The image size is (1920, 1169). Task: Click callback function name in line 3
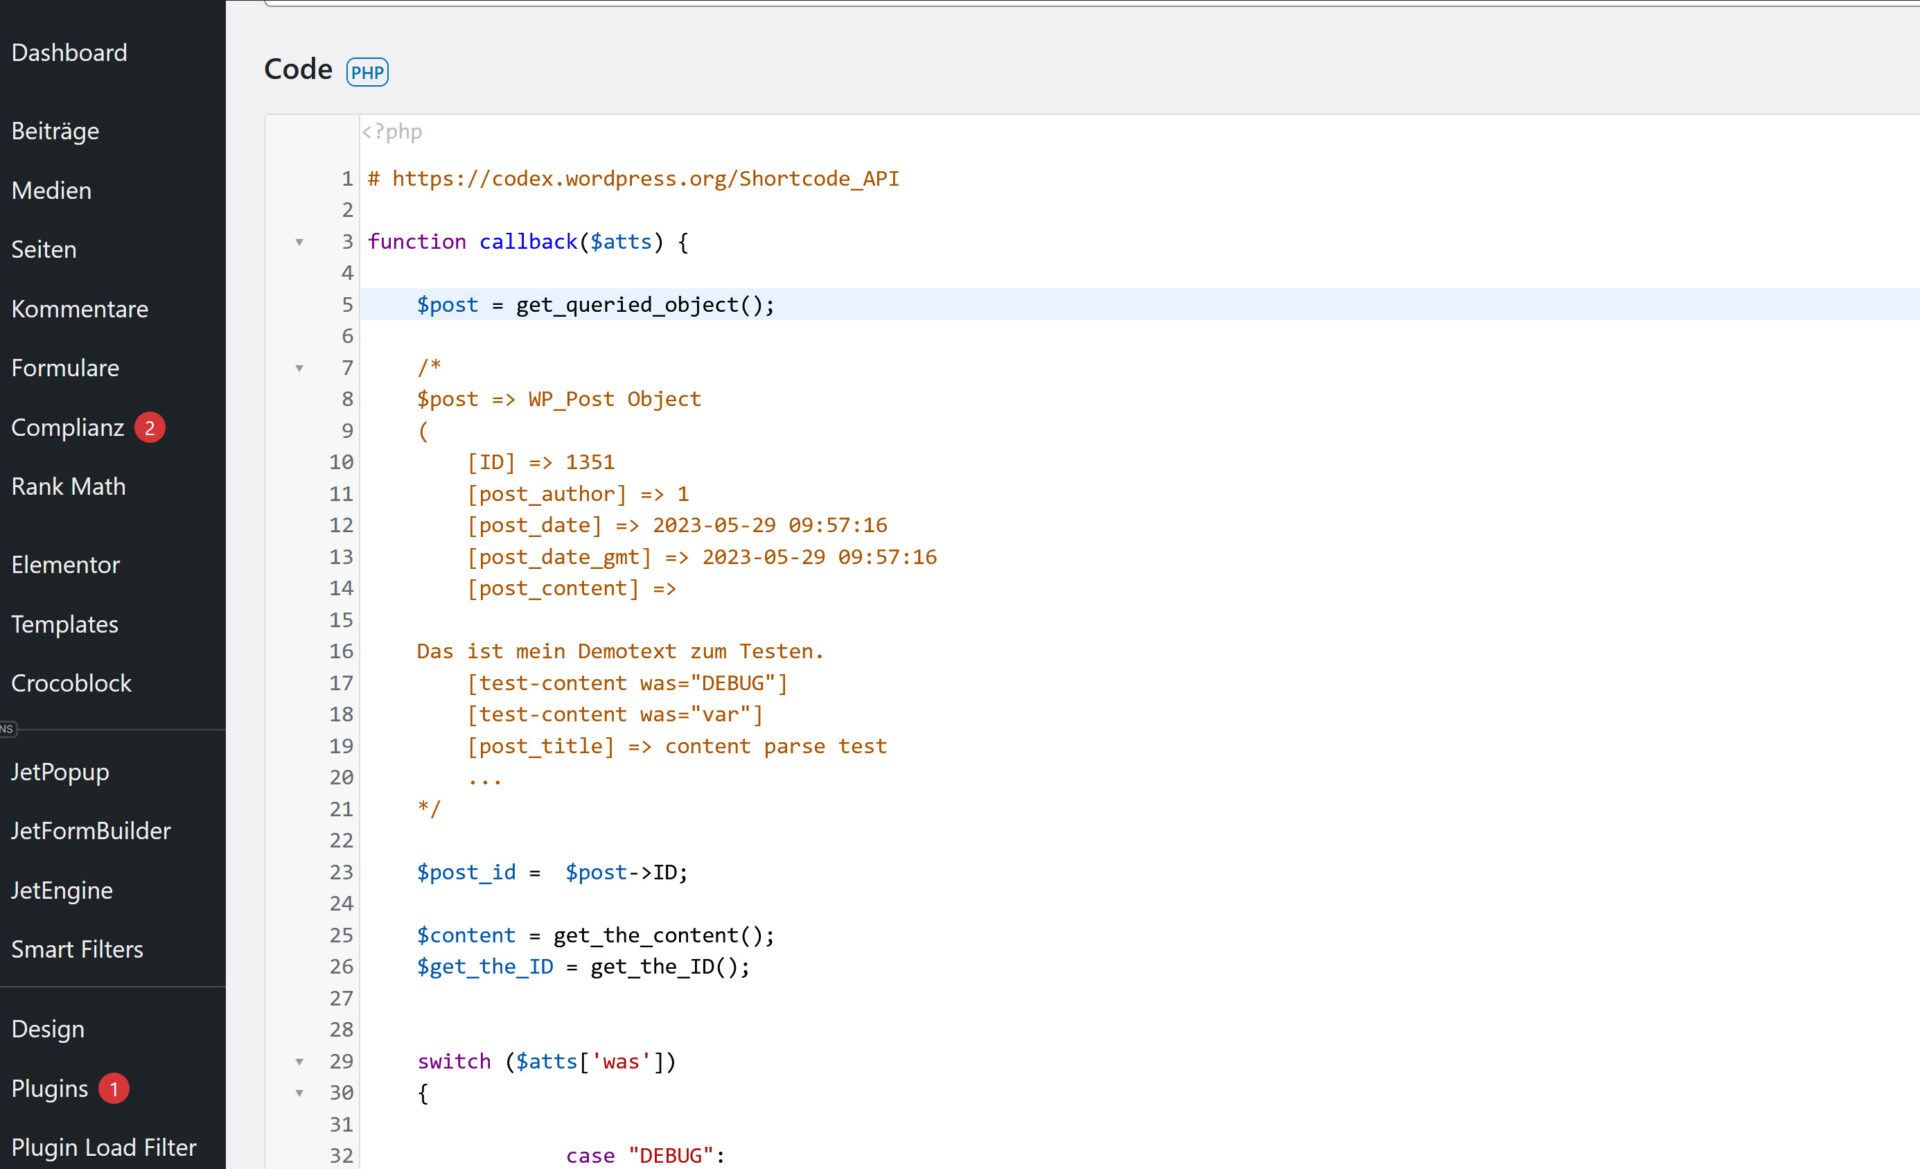click(x=528, y=241)
